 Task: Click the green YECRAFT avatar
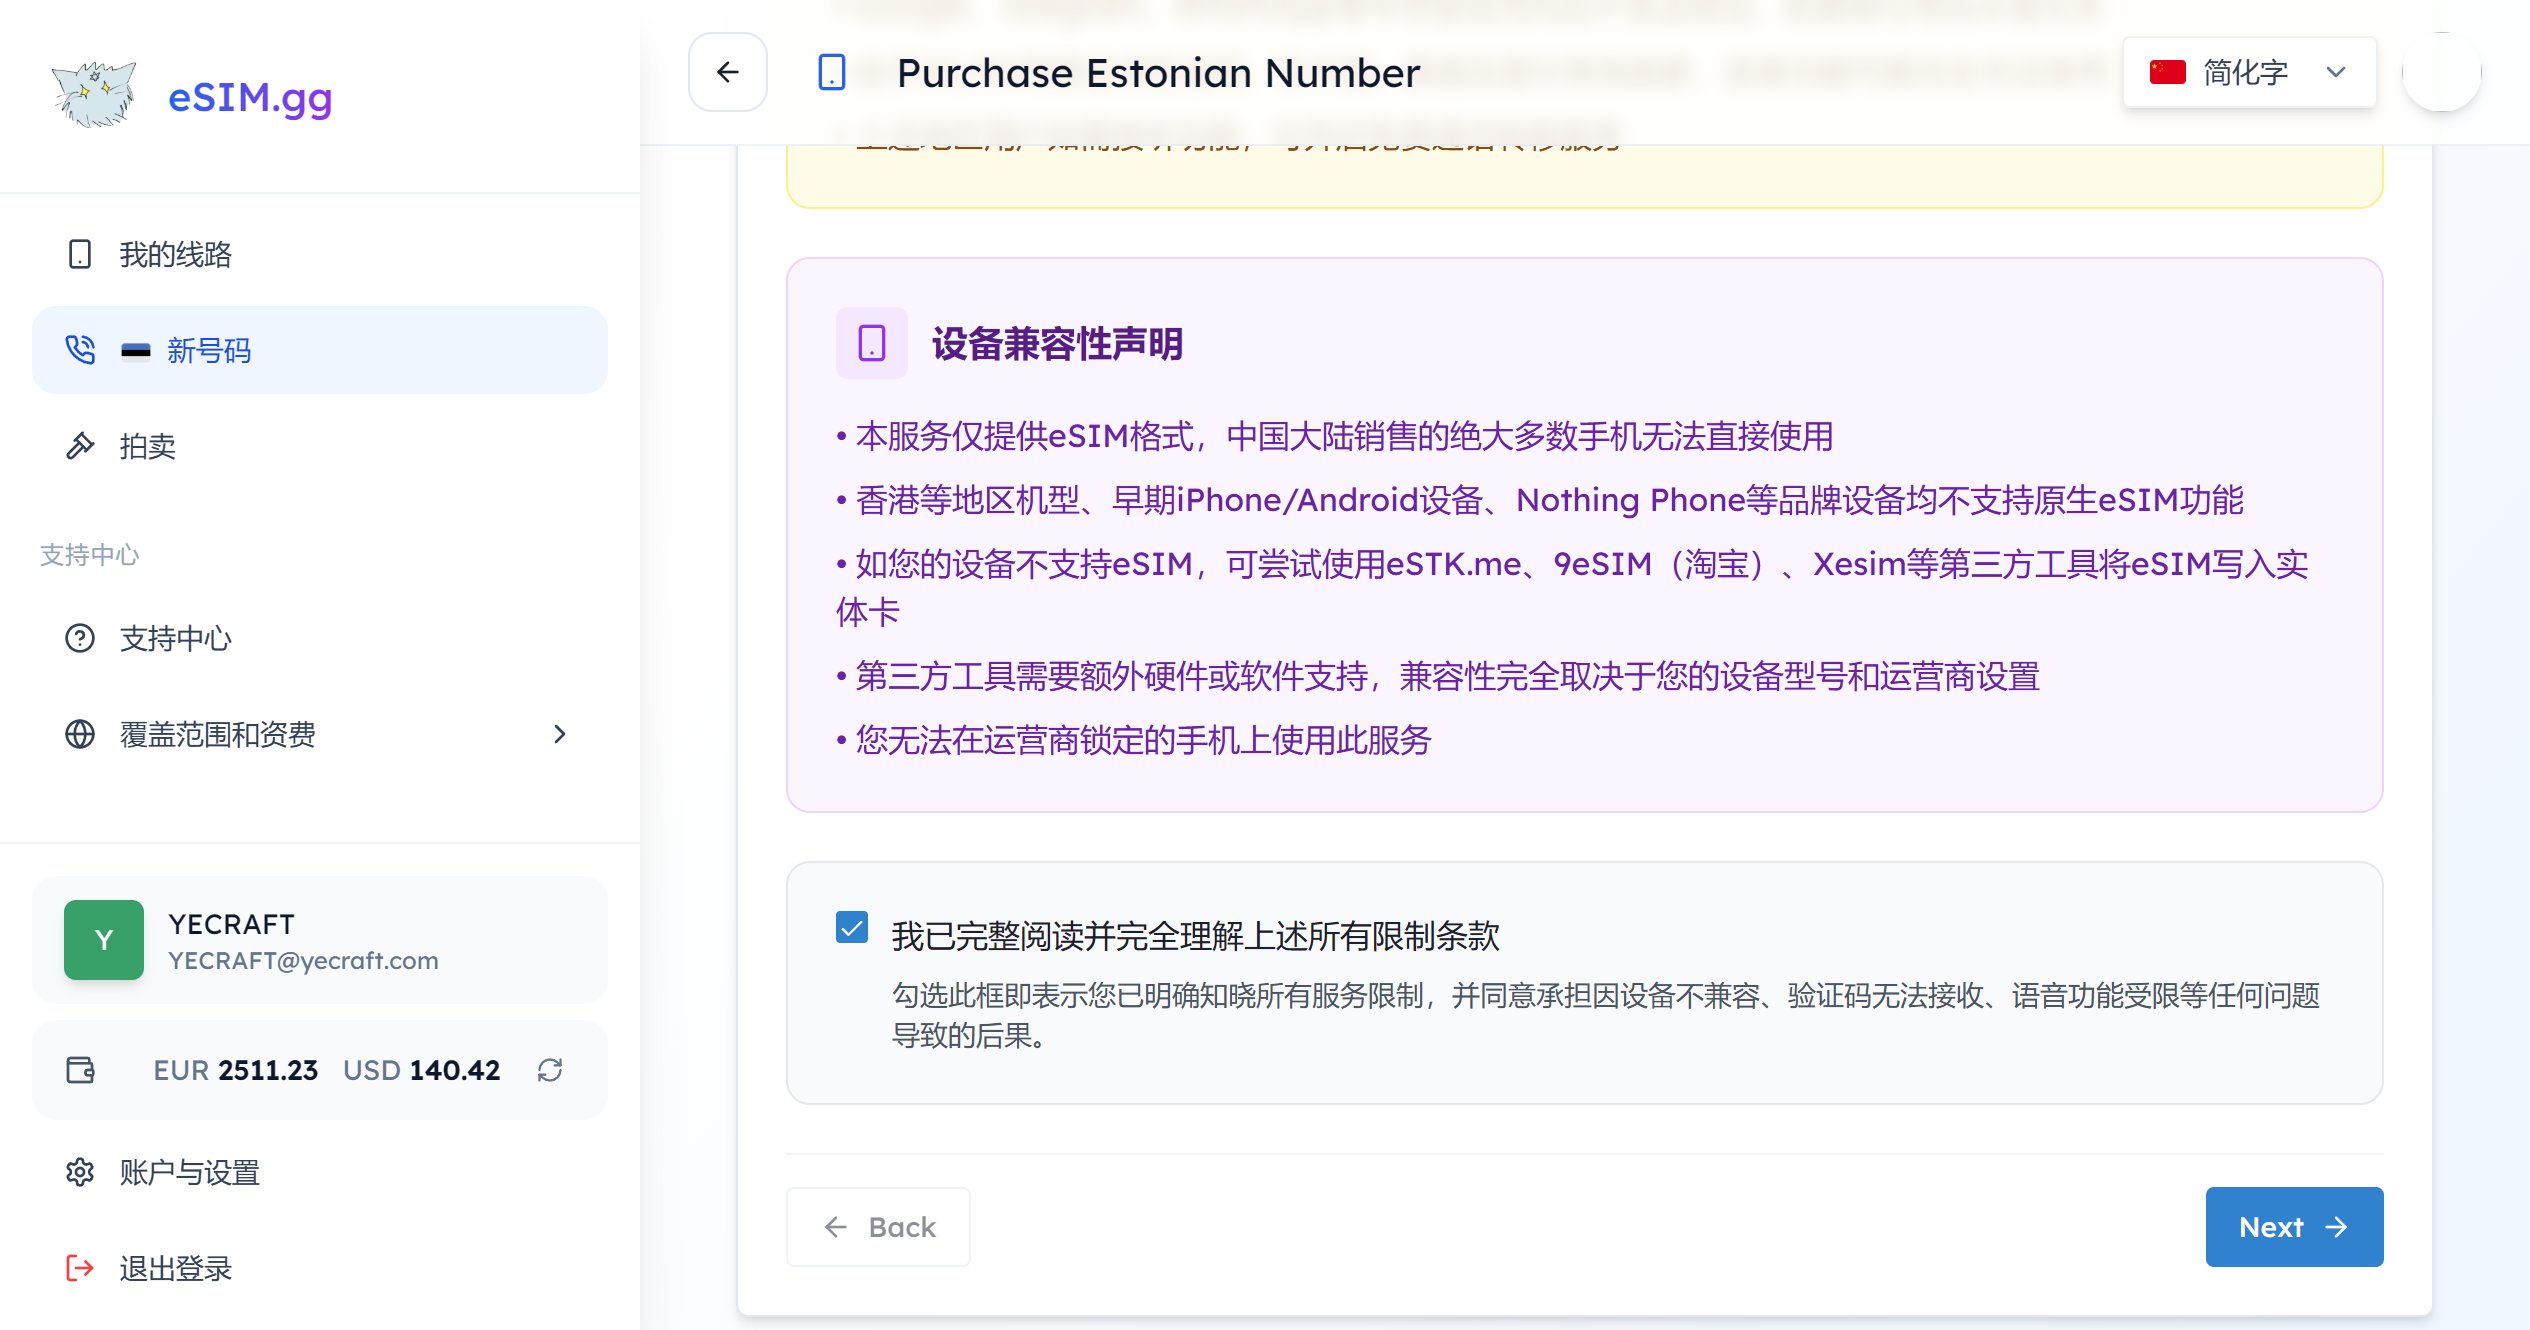(x=103, y=939)
